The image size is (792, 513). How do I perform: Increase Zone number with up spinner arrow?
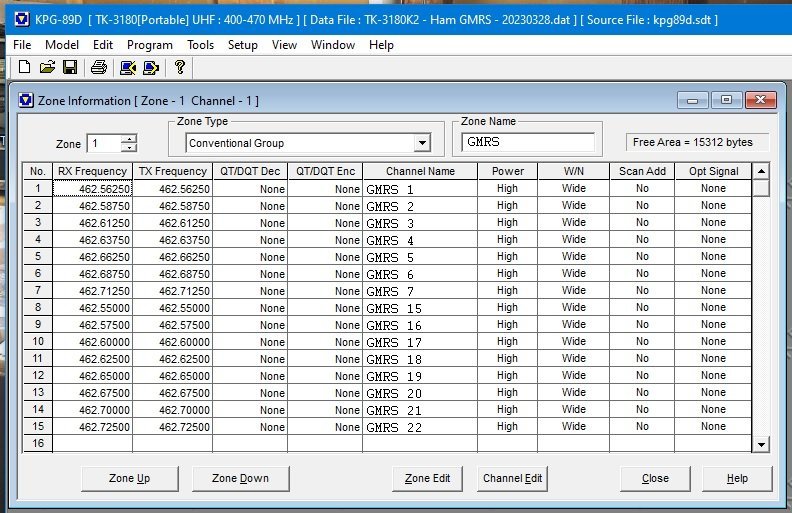tap(128, 139)
